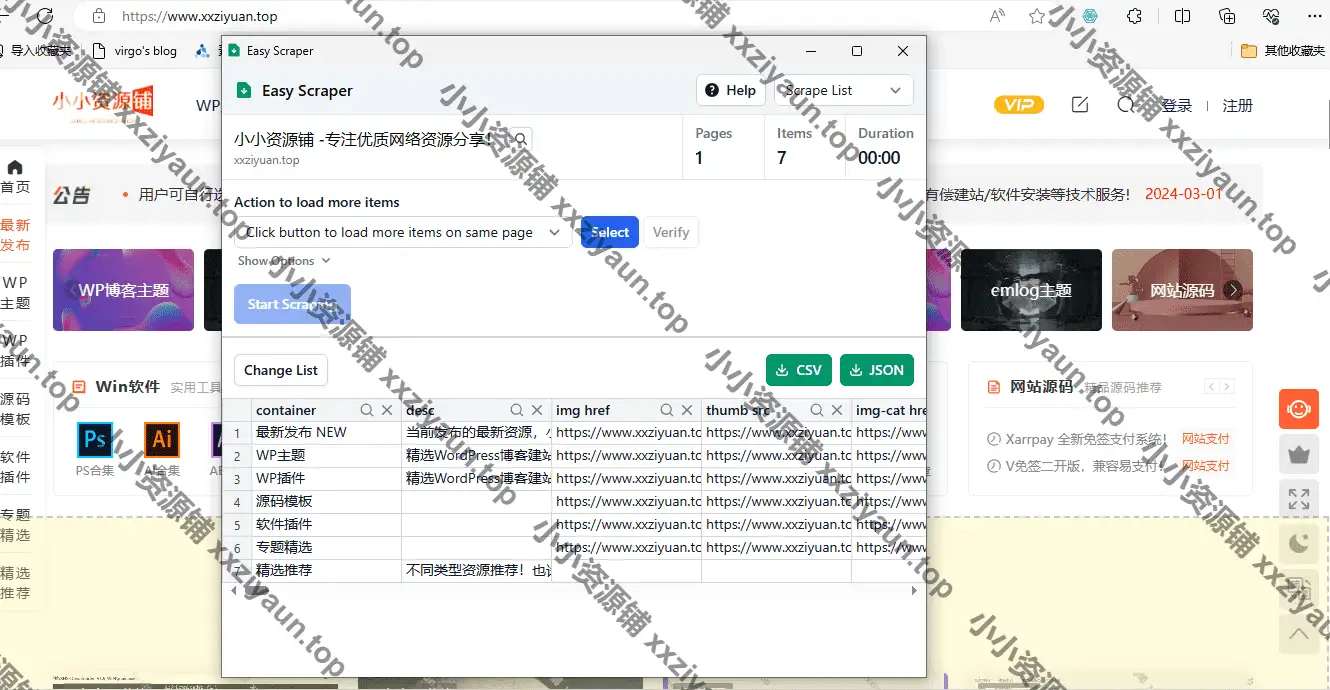This screenshot has width=1330, height=690.
Task: Open the load-more action dropdown
Action: point(403,232)
